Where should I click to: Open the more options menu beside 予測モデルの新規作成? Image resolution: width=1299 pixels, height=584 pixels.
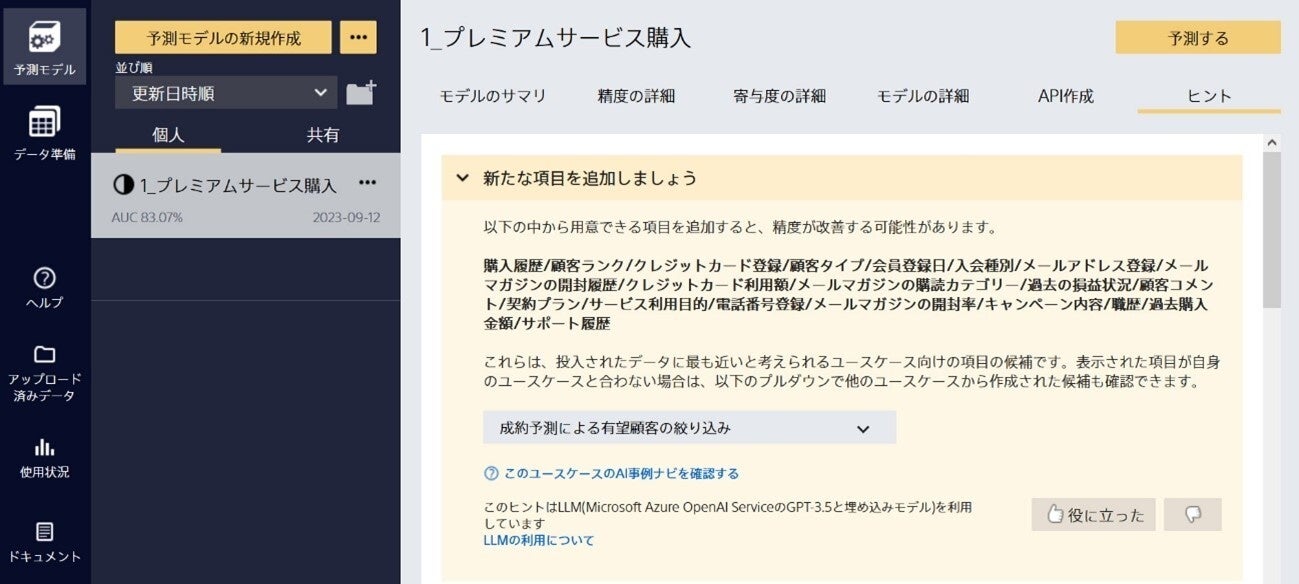(x=360, y=37)
